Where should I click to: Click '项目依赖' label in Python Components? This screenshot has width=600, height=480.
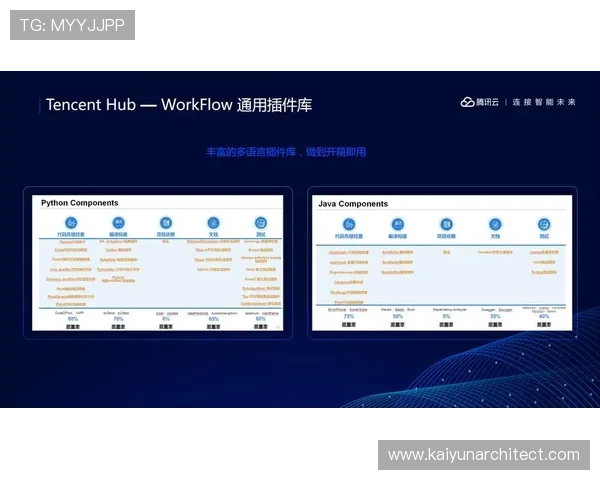166,234
